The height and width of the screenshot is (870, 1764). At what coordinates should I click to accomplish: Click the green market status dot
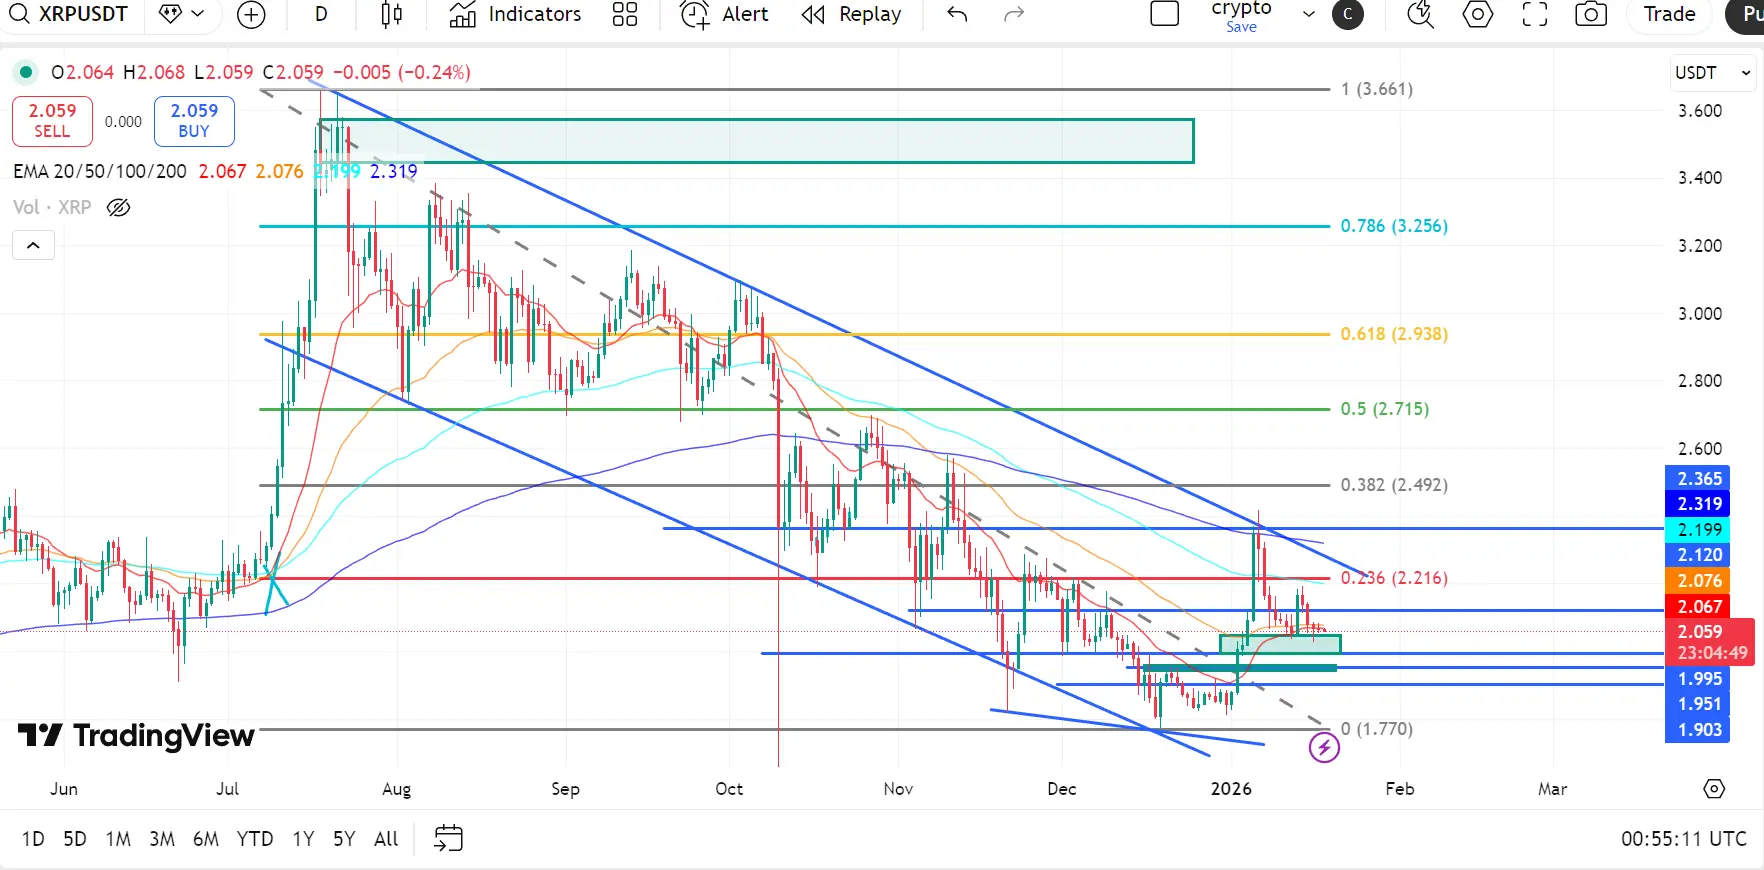tap(26, 72)
